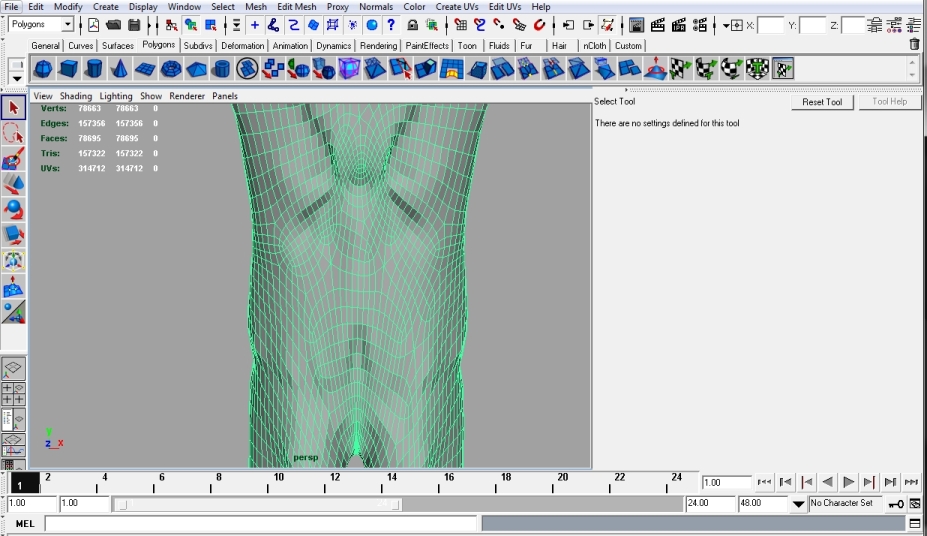Image resolution: width=927 pixels, height=536 pixels.
Task: Activate the Move tool
Action: click(14, 184)
